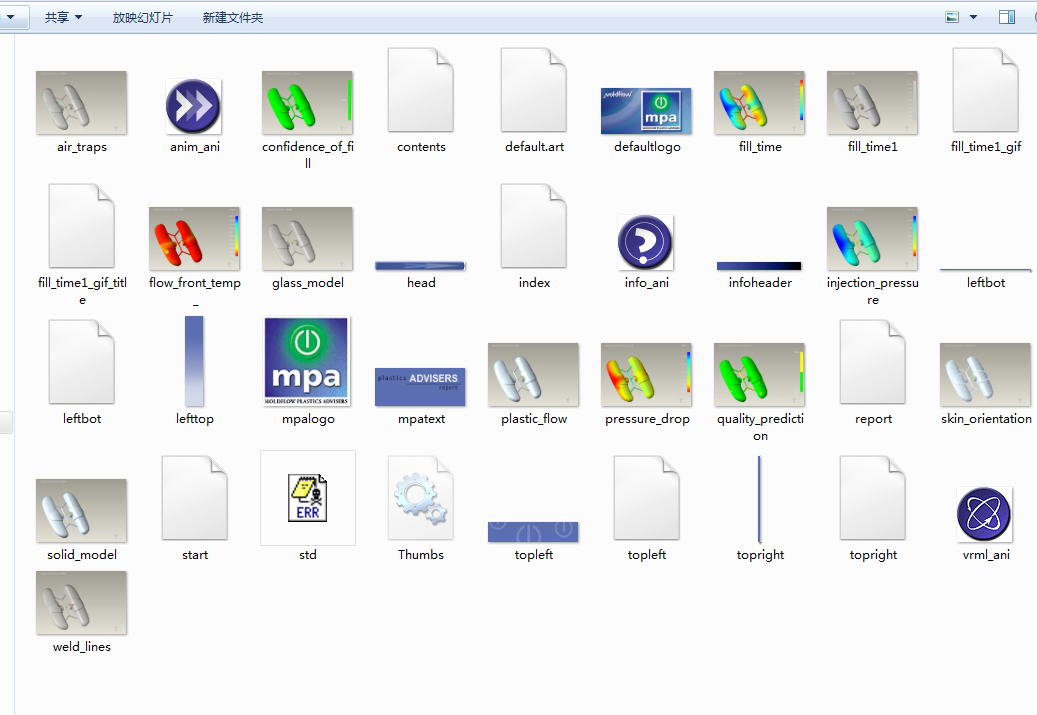Select the topright vertical line image
This screenshot has height=715, width=1037.
pos(759,499)
